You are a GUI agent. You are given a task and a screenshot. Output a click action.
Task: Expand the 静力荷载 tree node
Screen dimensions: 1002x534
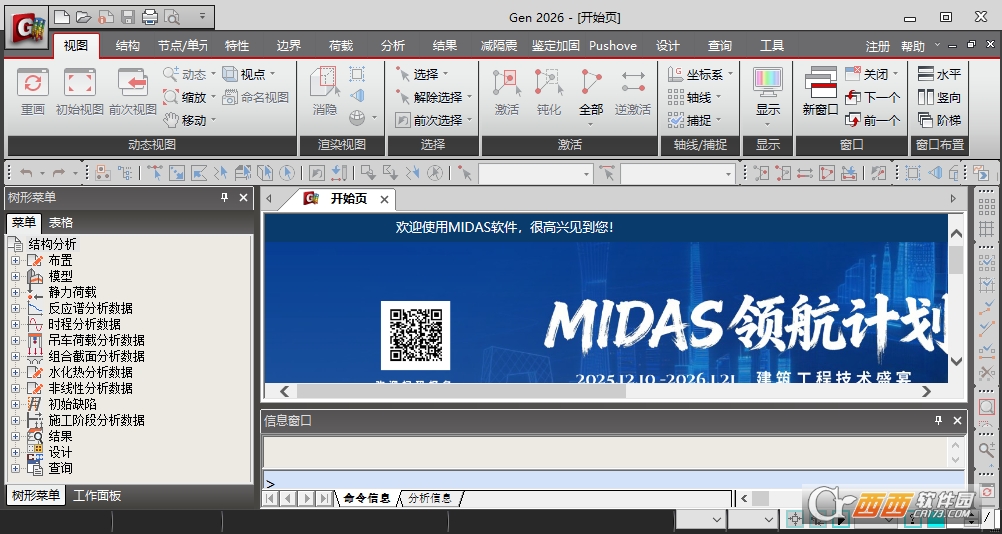pyautogui.click(x=15, y=292)
